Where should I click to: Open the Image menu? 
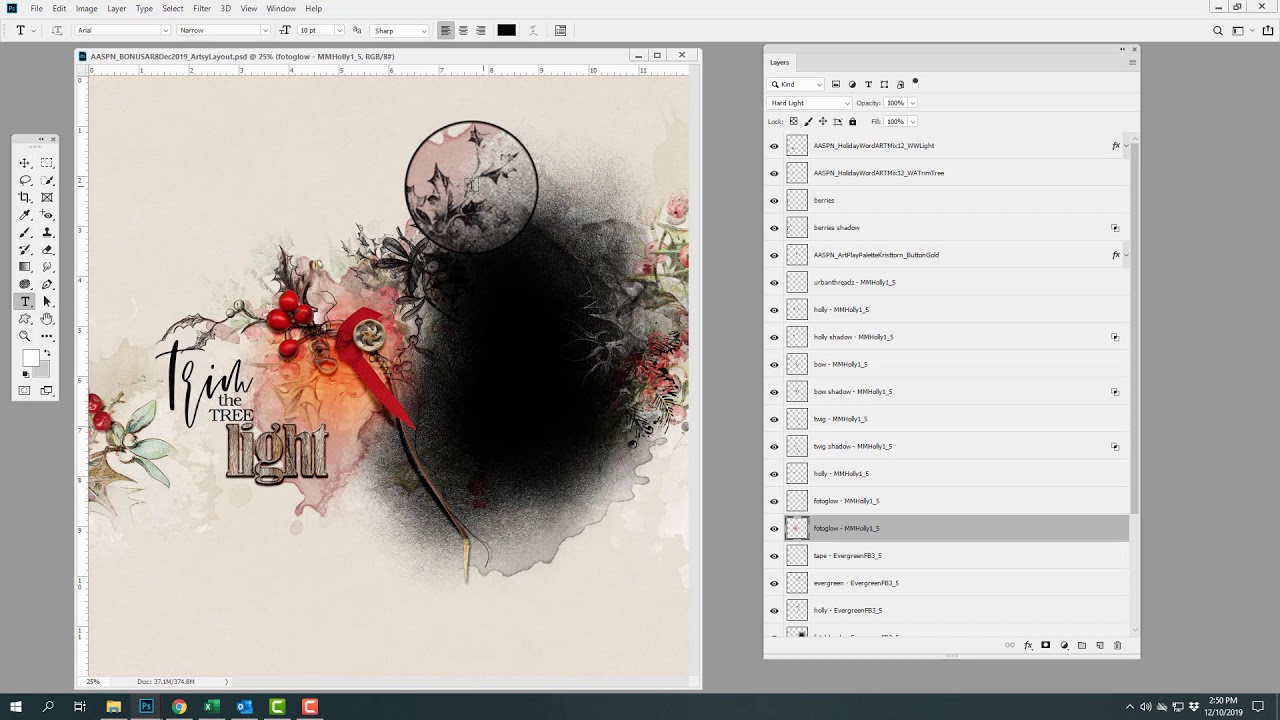[x=87, y=8]
